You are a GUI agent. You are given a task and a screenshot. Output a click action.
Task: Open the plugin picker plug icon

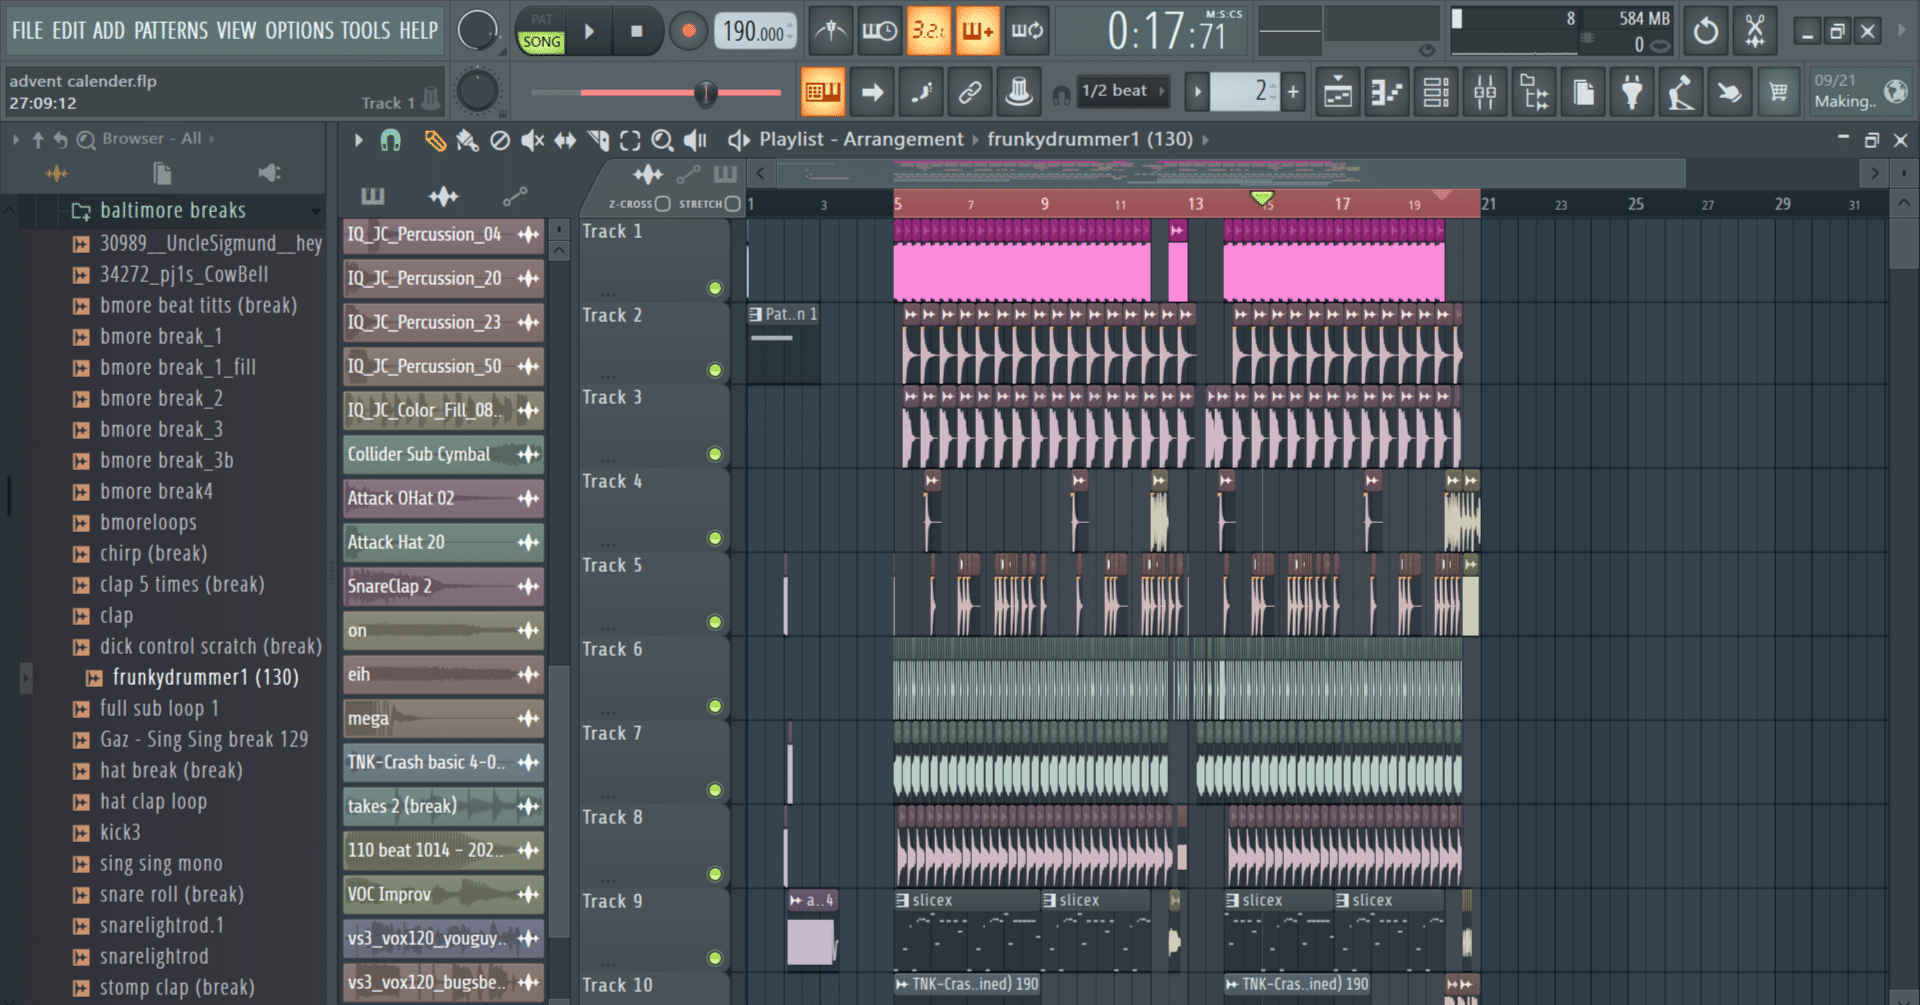(x=1631, y=93)
